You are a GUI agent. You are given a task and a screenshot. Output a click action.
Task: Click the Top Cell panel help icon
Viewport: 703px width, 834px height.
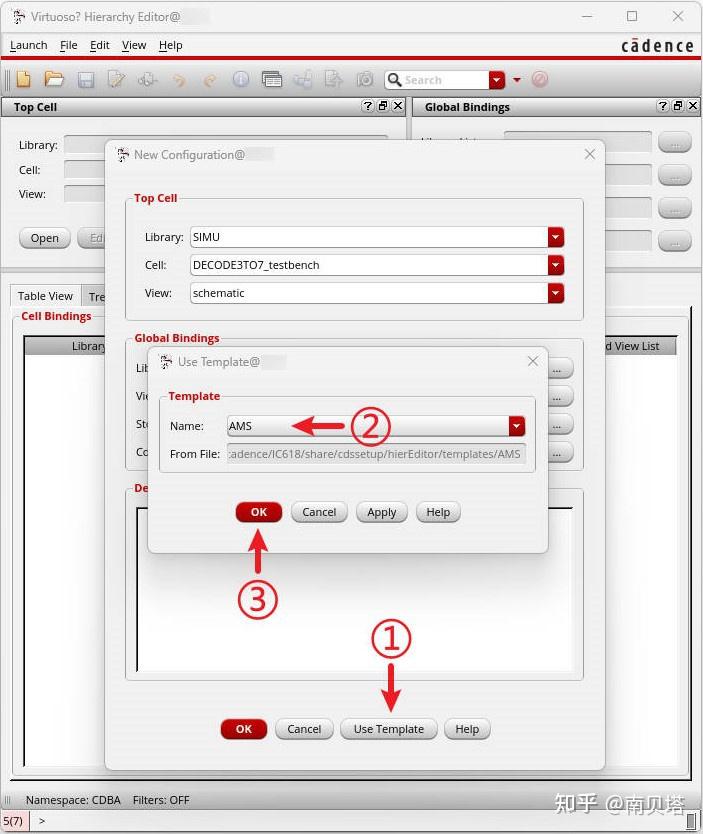tap(367, 106)
